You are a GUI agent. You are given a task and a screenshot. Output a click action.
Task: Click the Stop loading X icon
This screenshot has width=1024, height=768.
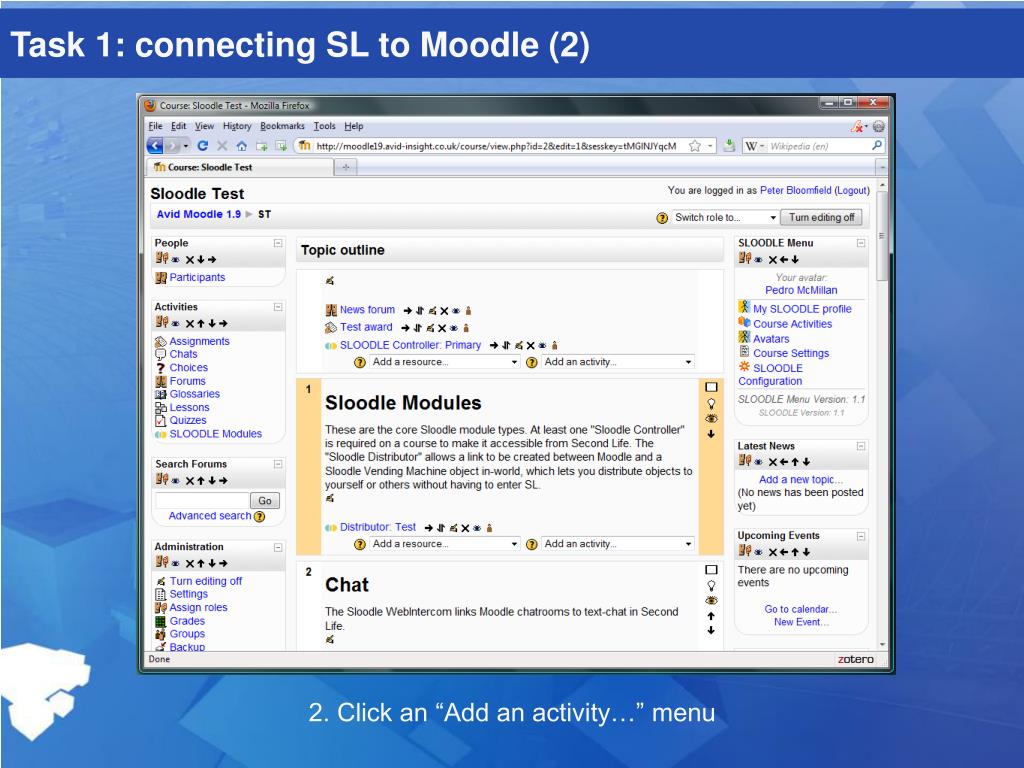(222, 146)
